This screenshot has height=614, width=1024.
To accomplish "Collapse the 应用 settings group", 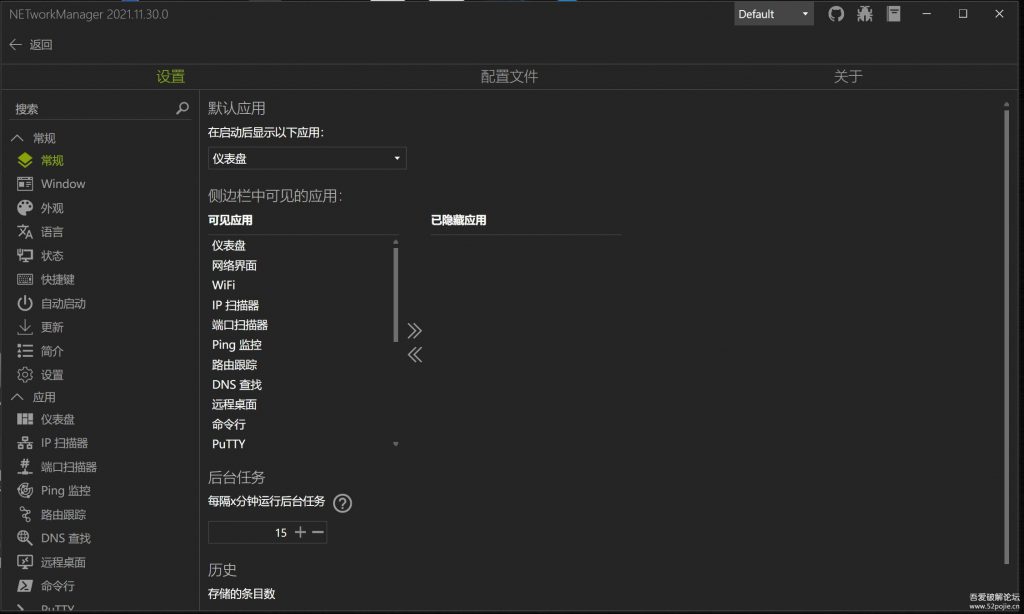I will (x=18, y=397).
